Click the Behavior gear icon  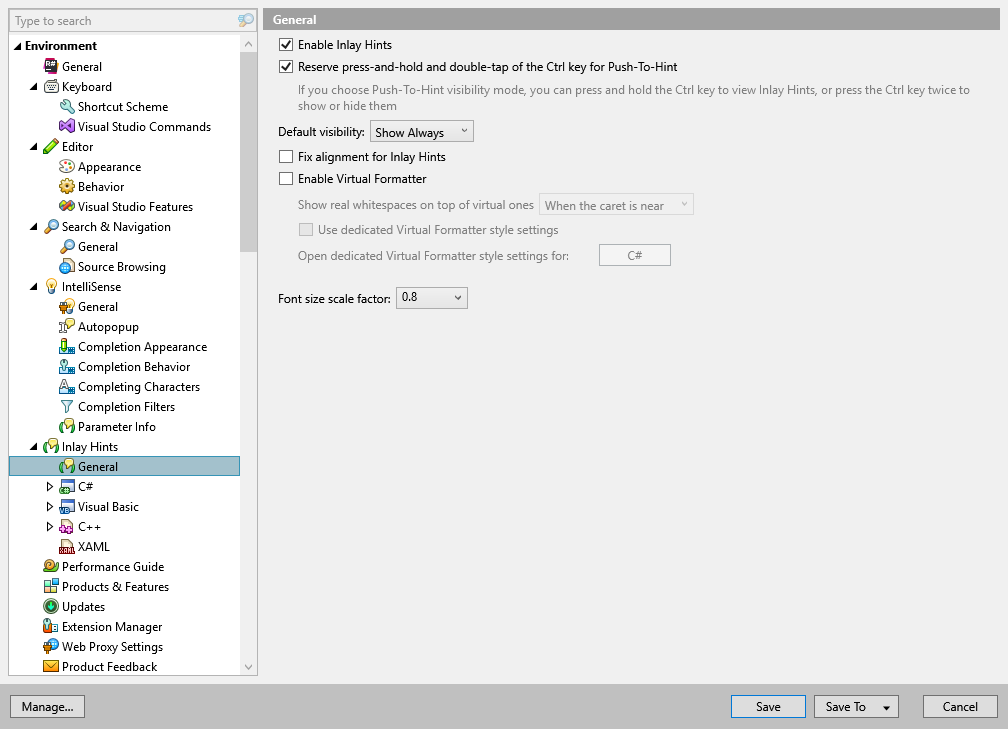click(67, 186)
